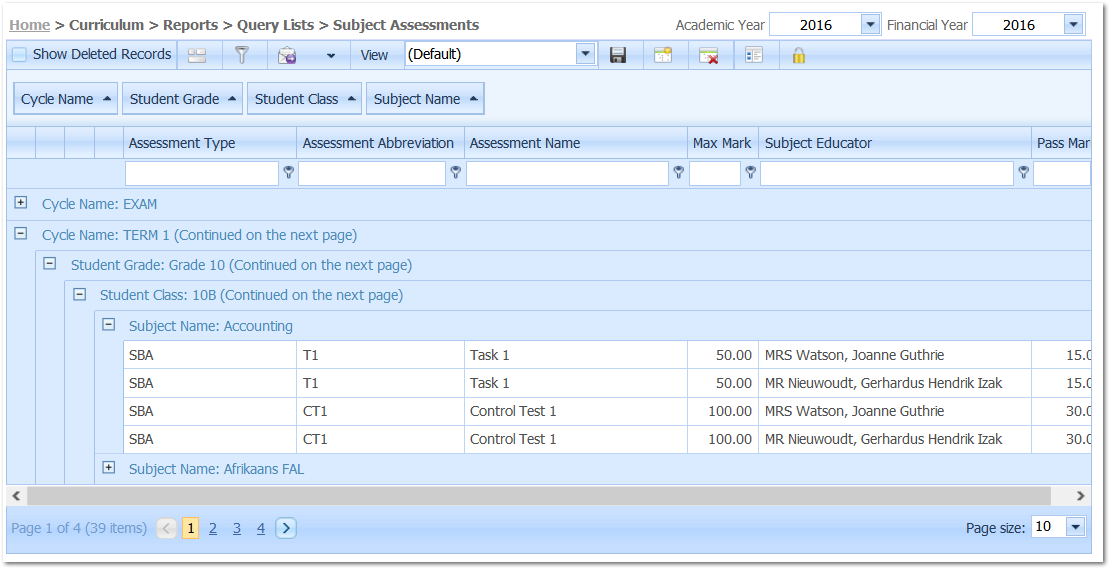Image resolution: width=1111 pixels, height=570 pixels.
Task: Open the Academic Year dropdown
Action: coord(871,25)
